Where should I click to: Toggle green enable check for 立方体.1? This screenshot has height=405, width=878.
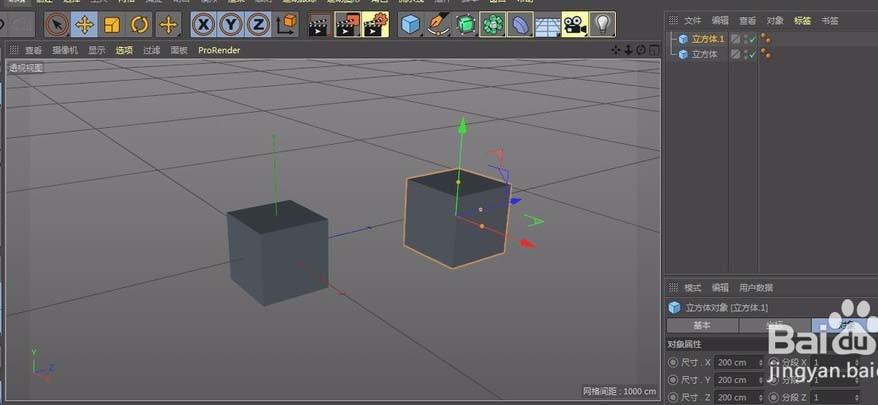pyautogui.click(x=751, y=39)
